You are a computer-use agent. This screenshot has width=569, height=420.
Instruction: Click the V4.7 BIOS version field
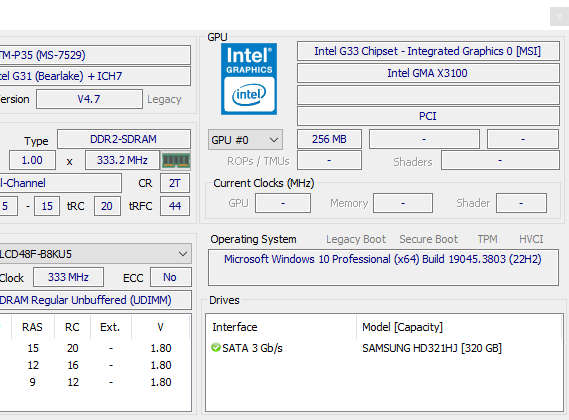[89, 99]
